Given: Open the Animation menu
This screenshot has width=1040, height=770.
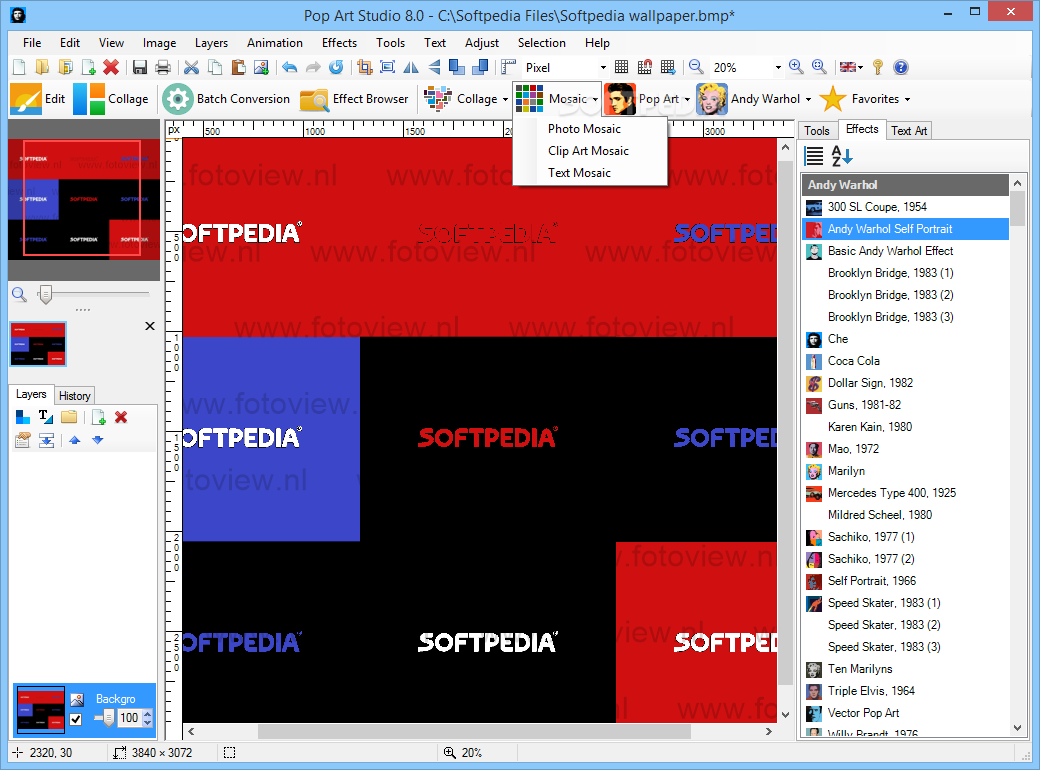Looking at the screenshot, I should pos(275,42).
